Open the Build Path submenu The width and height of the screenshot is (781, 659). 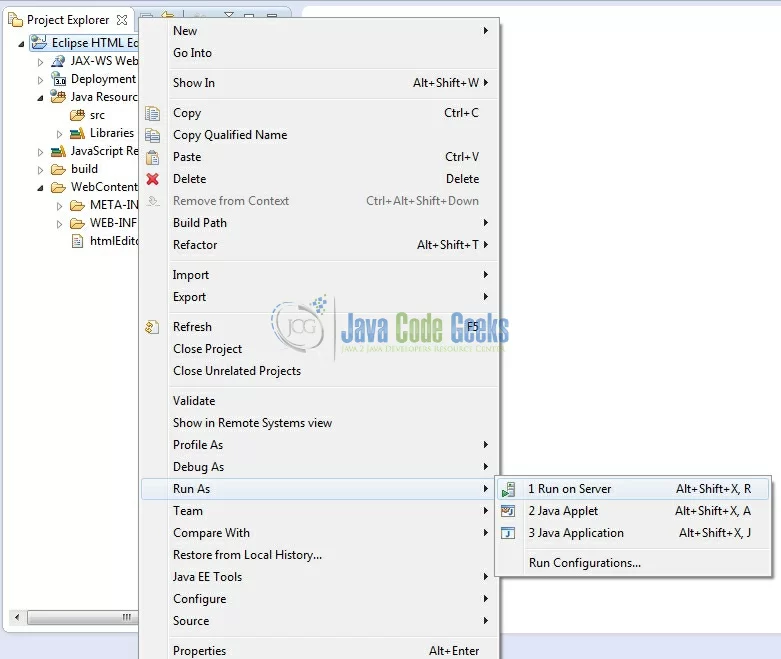pyautogui.click(x=320, y=223)
